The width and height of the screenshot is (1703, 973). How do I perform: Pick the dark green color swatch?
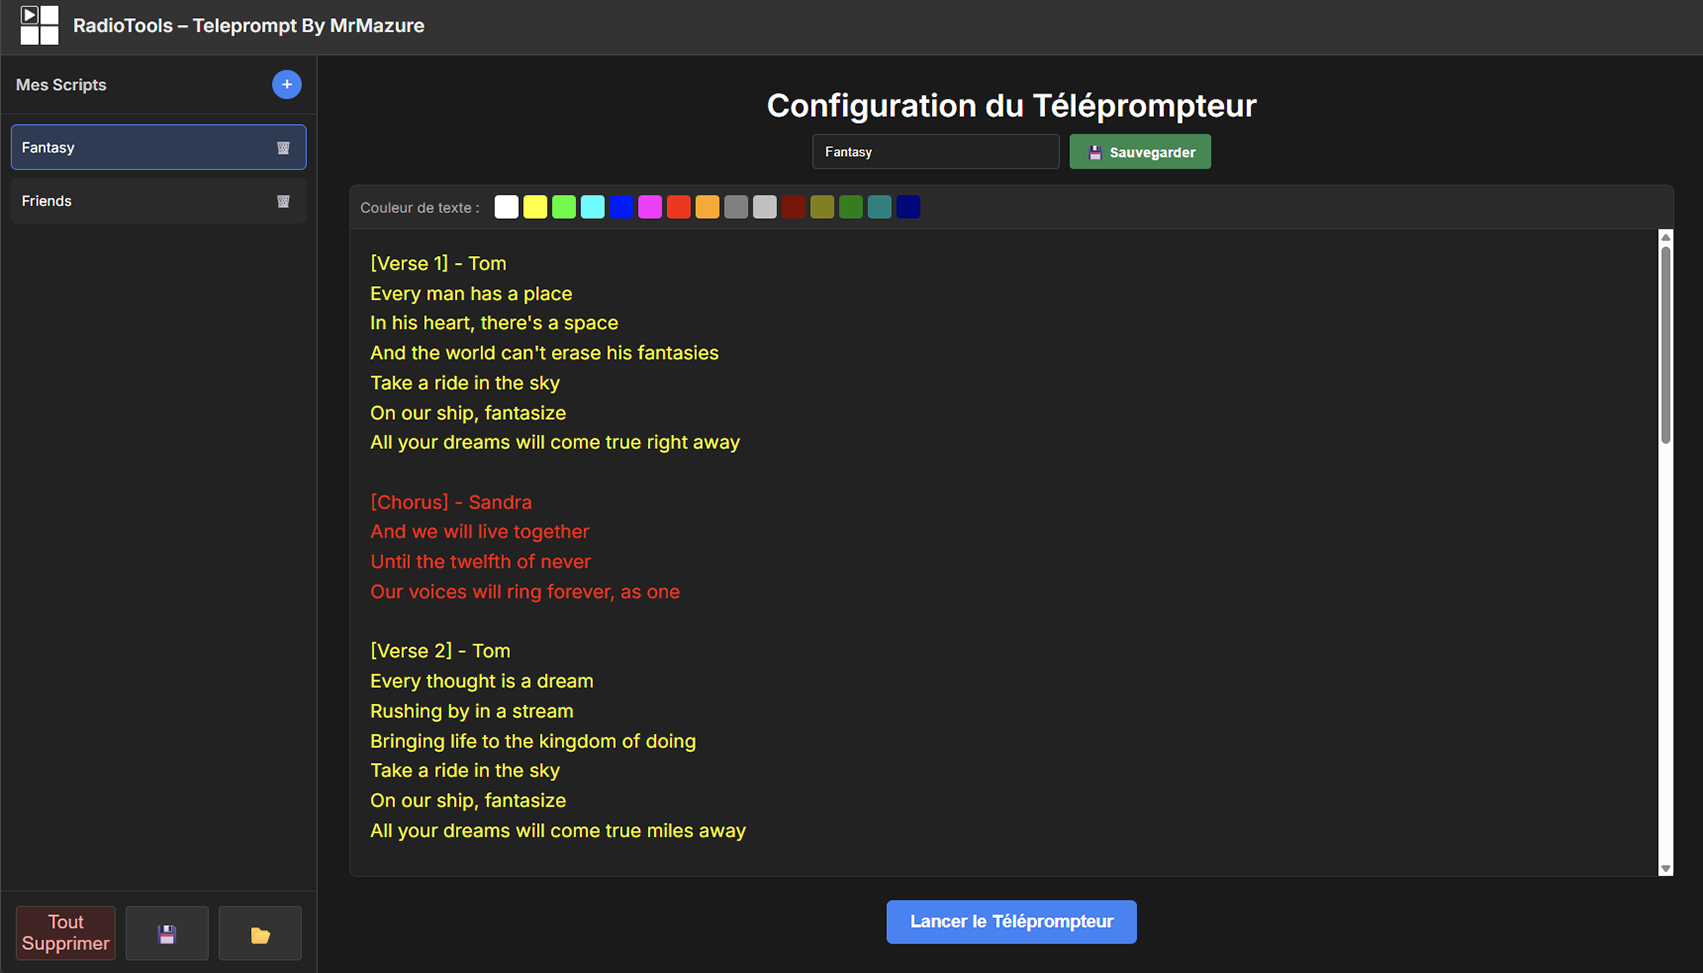851,207
